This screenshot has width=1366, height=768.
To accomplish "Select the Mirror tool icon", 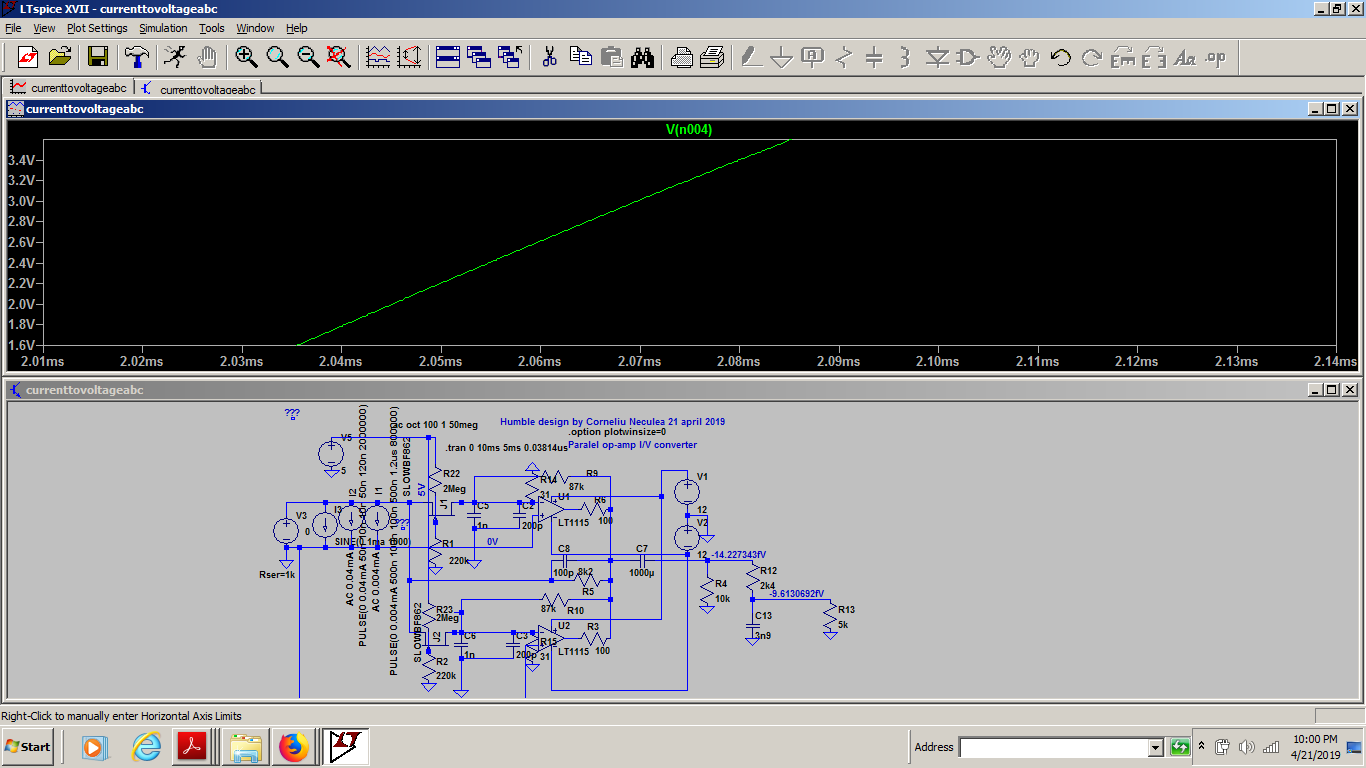I will tap(1154, 57).
